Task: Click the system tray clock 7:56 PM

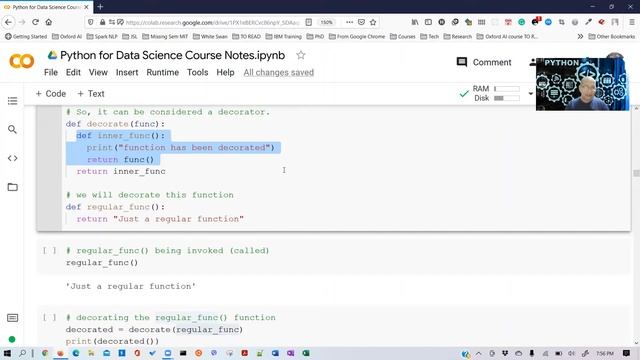Action: coord(604,353)
